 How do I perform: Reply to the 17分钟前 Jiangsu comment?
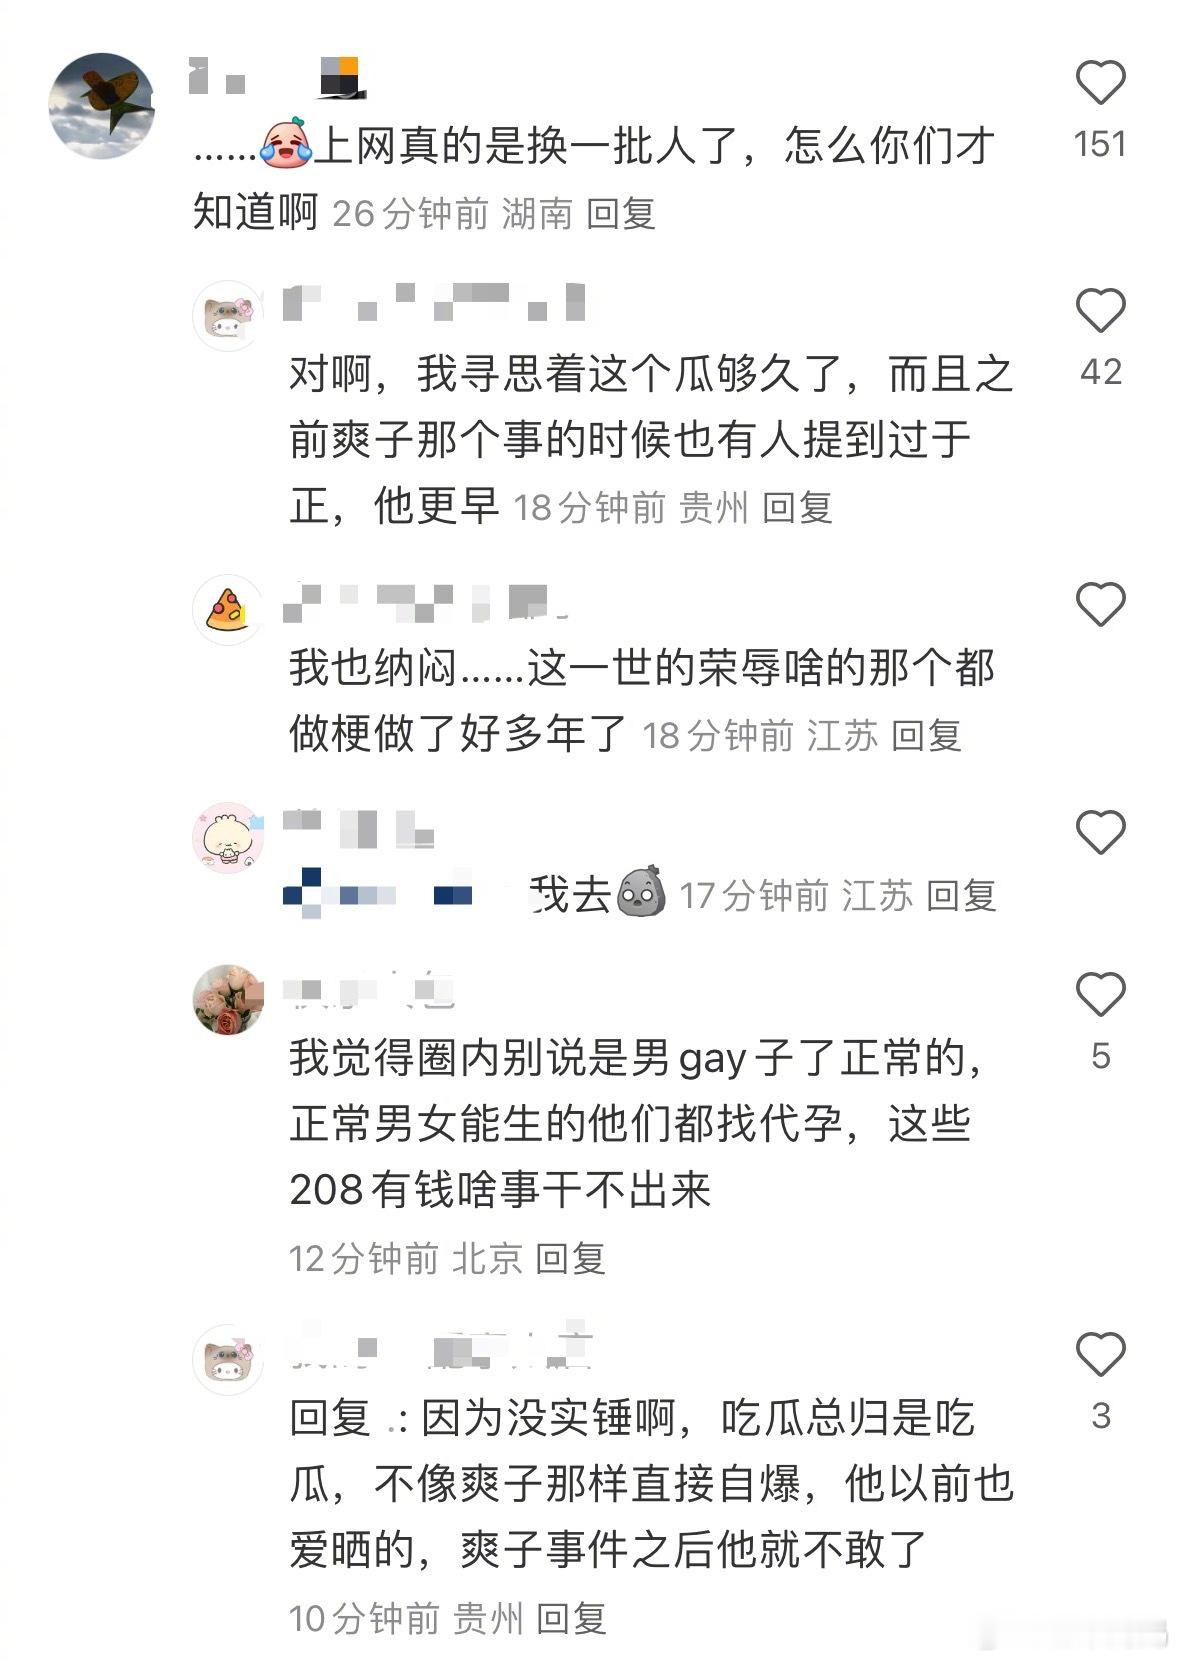(x=961, y=895)
